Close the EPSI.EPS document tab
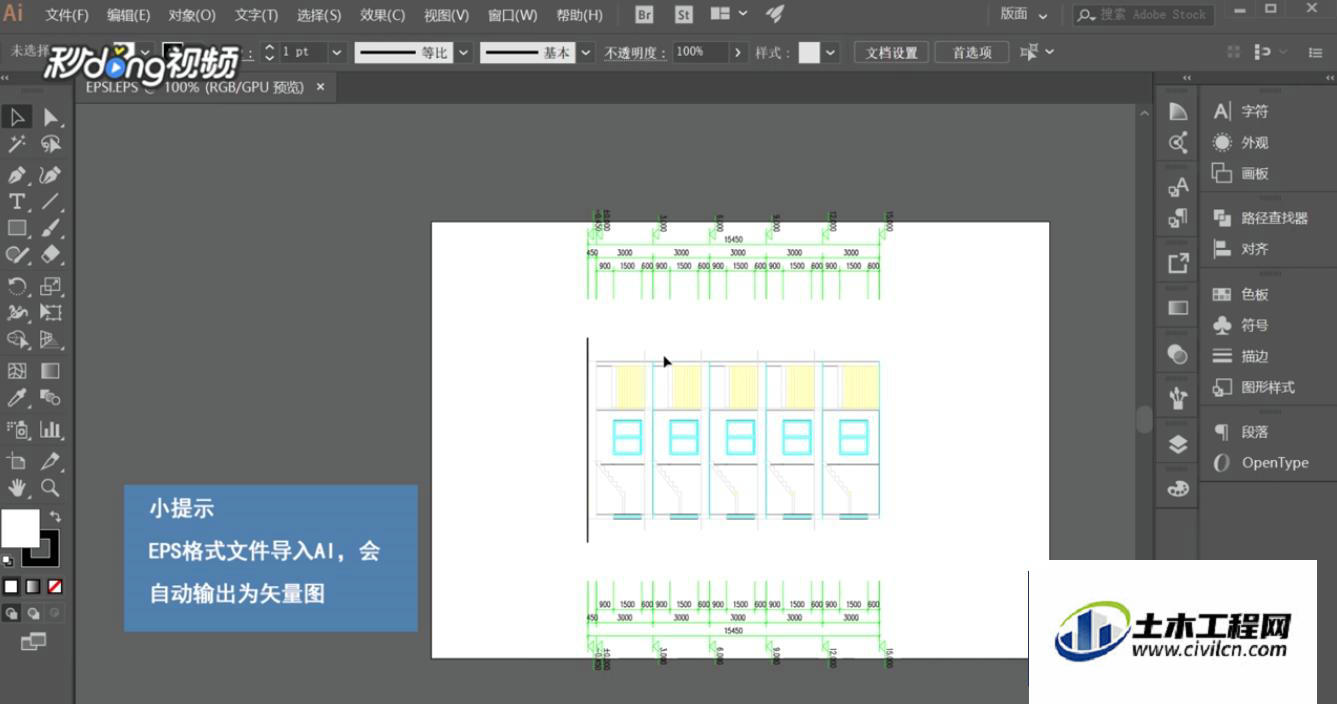Viewport: 1337px width, 704px height. 321,87
